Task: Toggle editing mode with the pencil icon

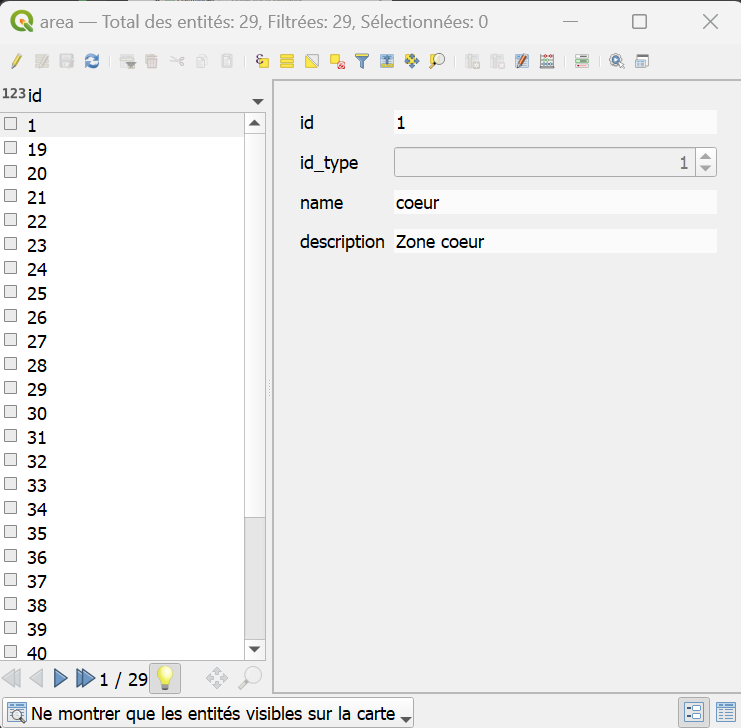Action: point(17,61)
